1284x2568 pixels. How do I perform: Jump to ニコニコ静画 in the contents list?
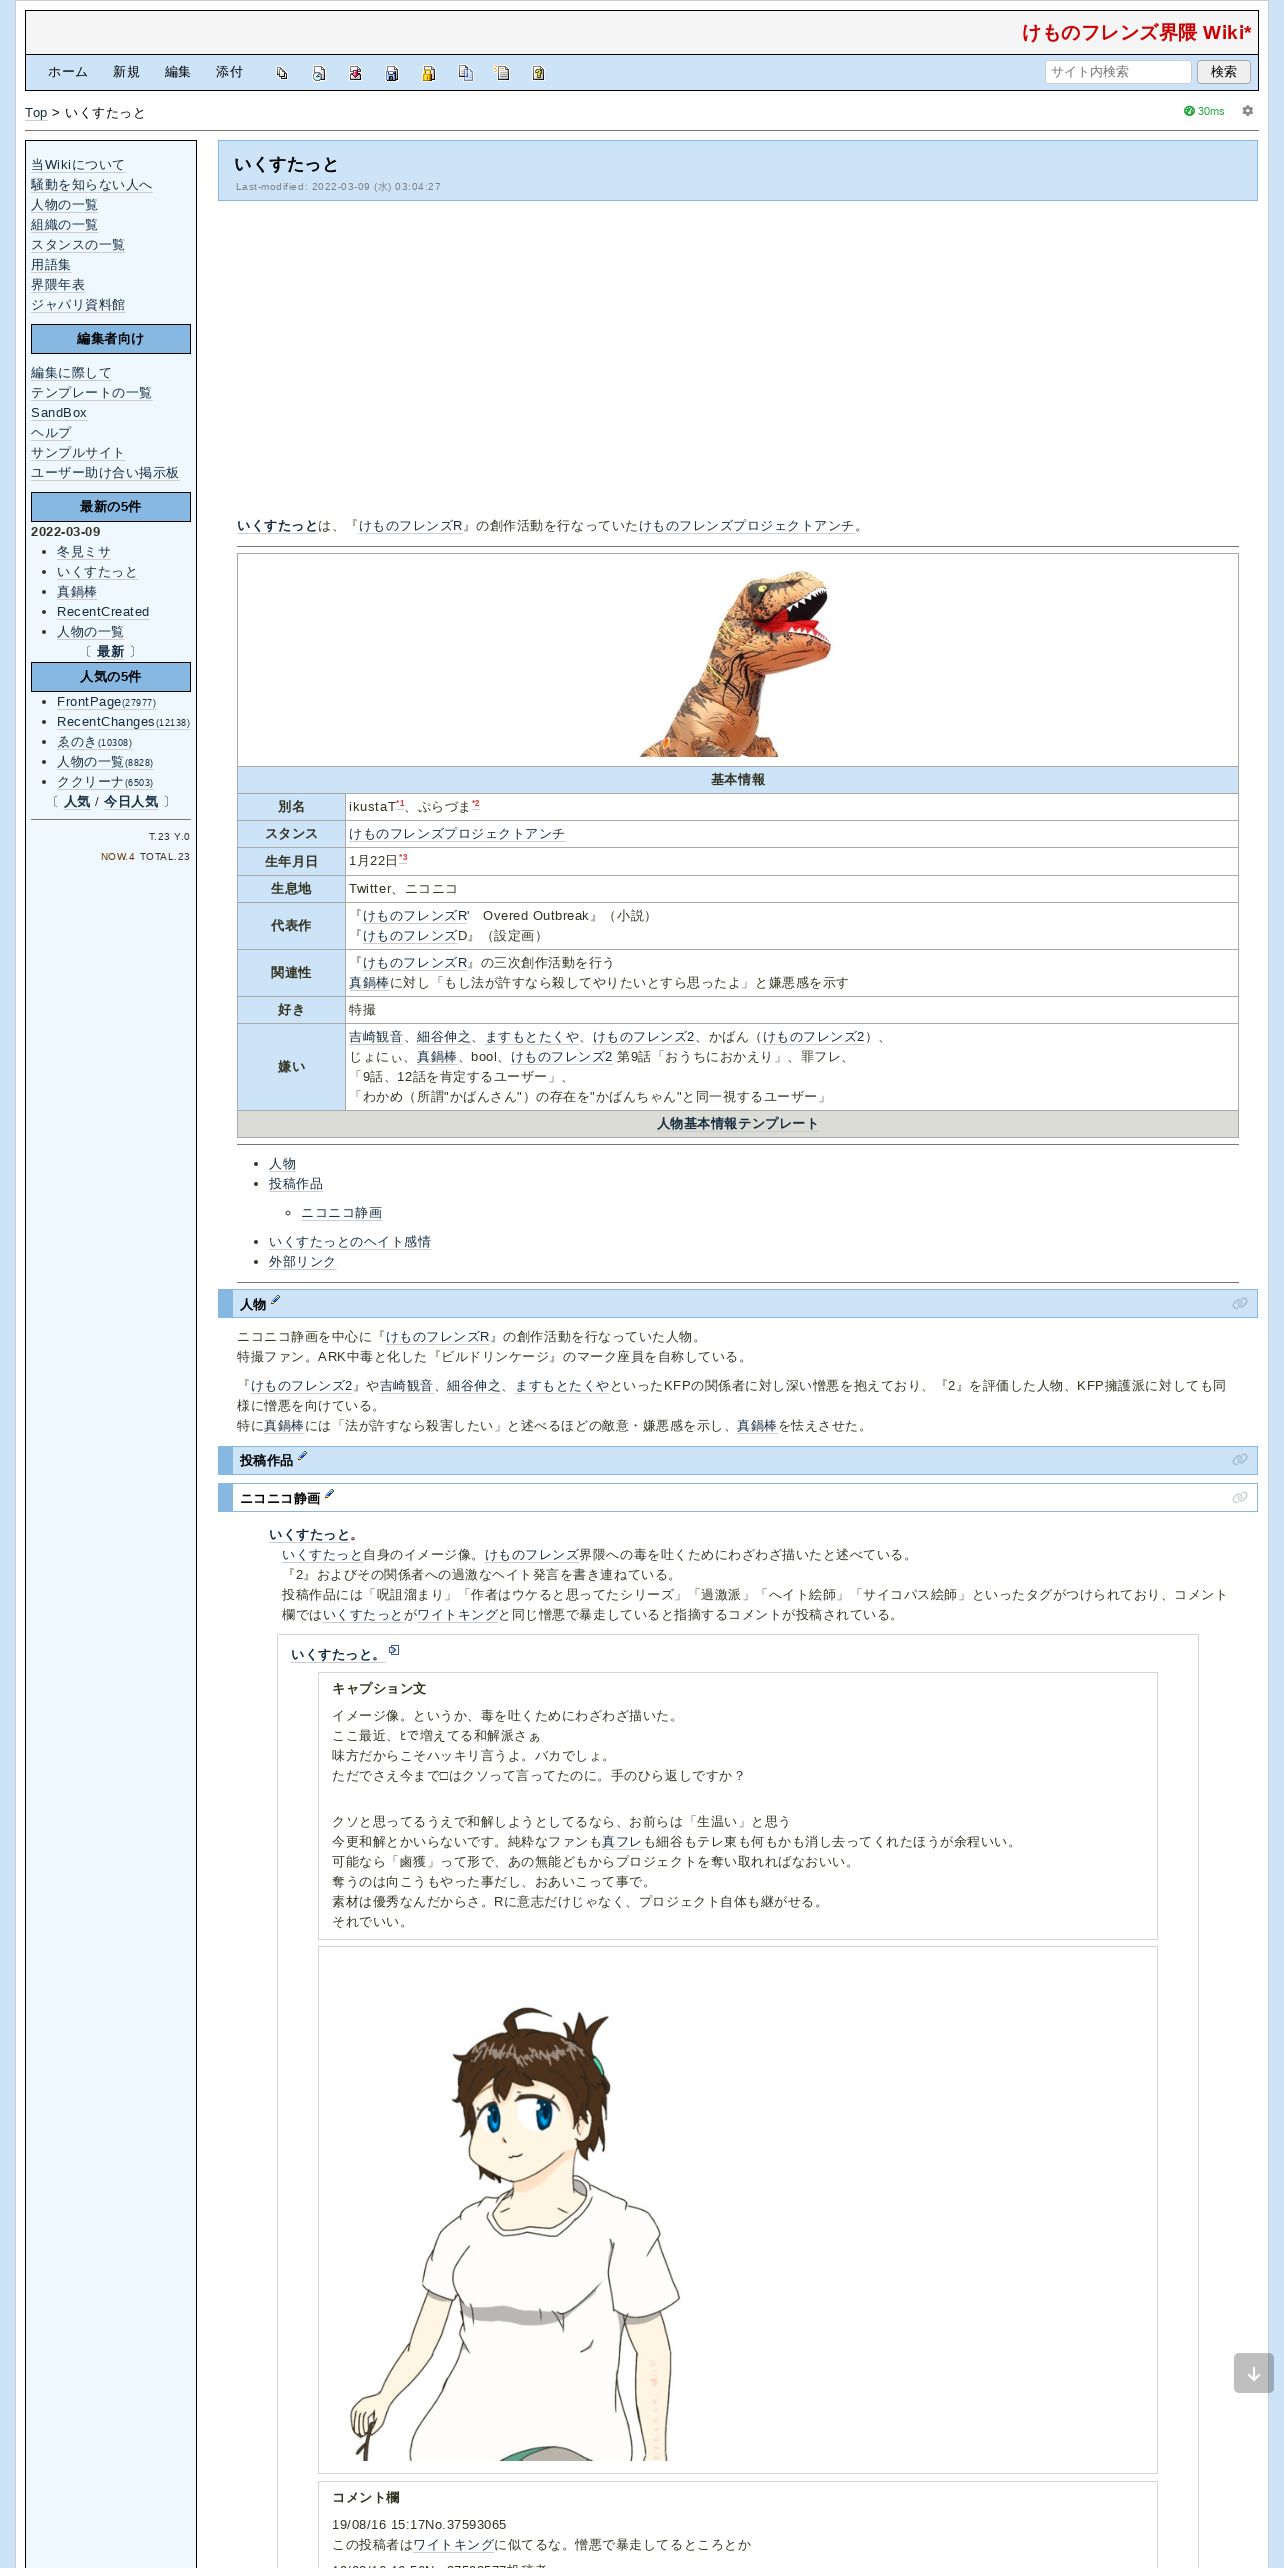[342, 1213]
